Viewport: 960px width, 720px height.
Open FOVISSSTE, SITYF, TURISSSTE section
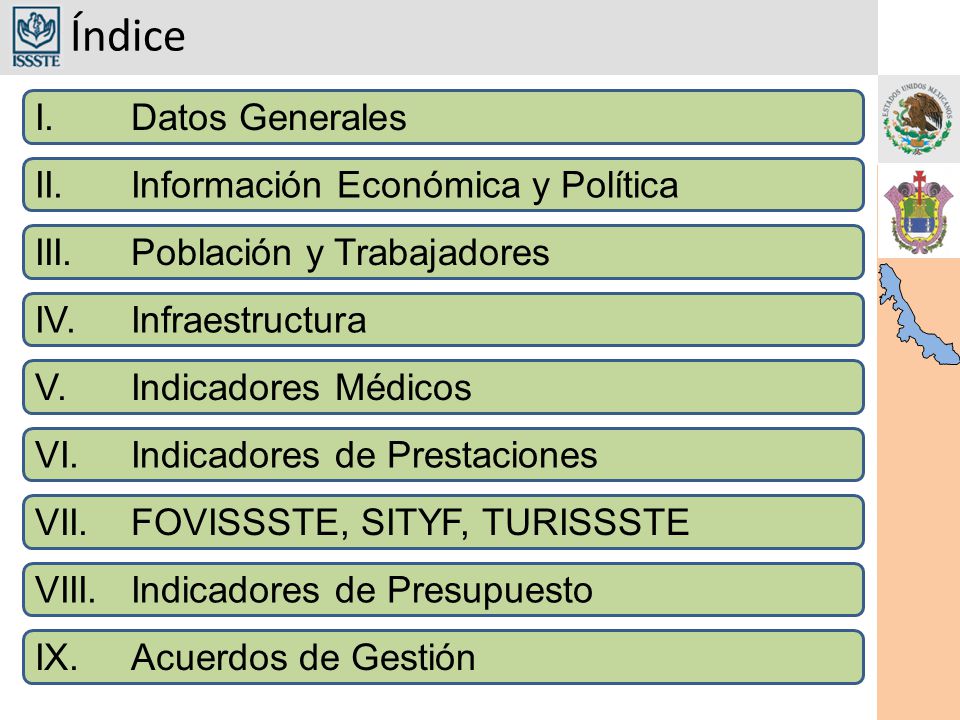coord(443,522)
